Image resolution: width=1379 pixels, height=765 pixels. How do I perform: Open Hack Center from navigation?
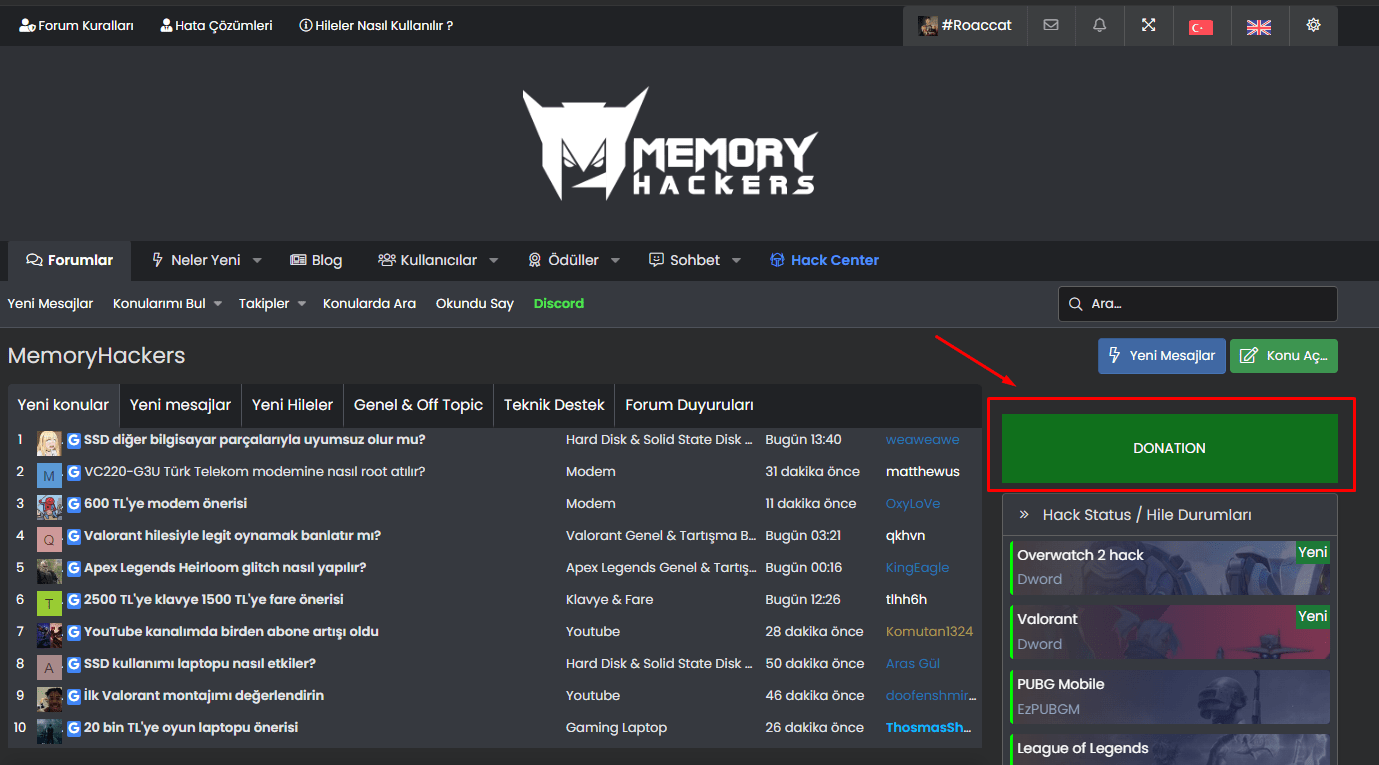(x=824, y=260)
